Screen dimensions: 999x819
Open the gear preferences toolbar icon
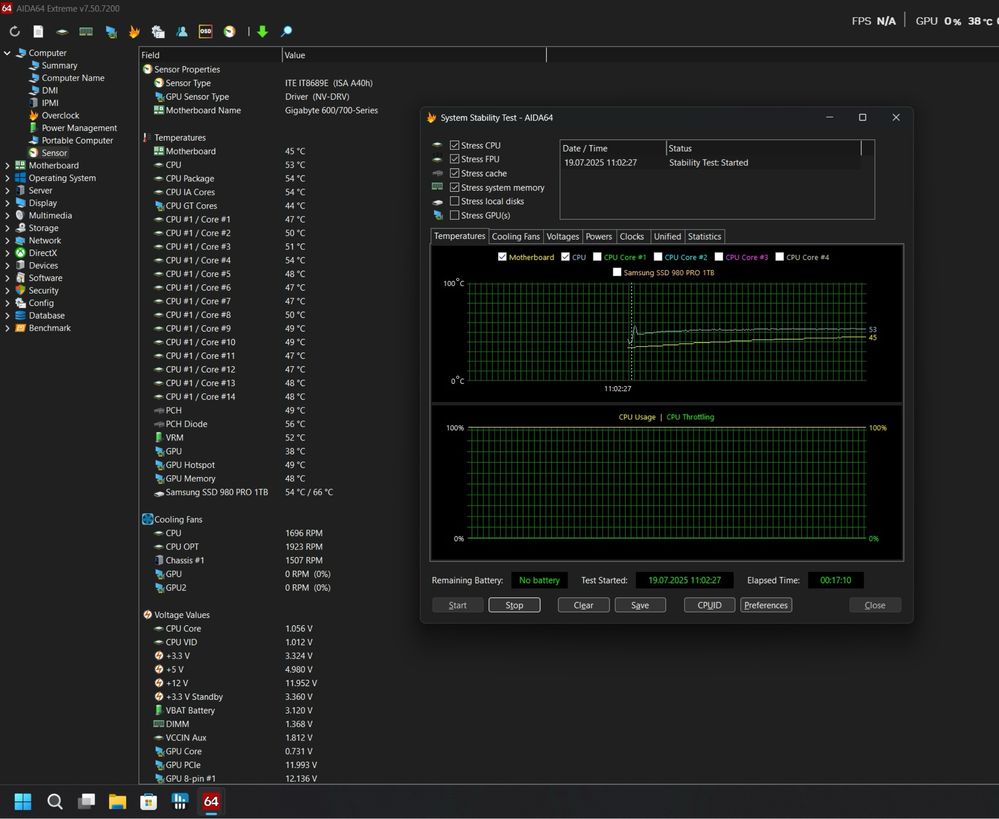click(158, 31)
